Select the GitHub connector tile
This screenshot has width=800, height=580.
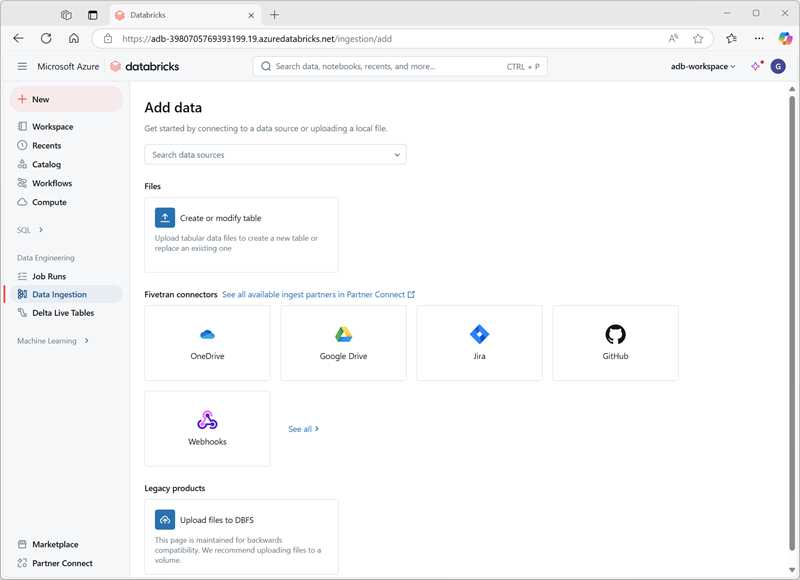[x=615, y=343]
